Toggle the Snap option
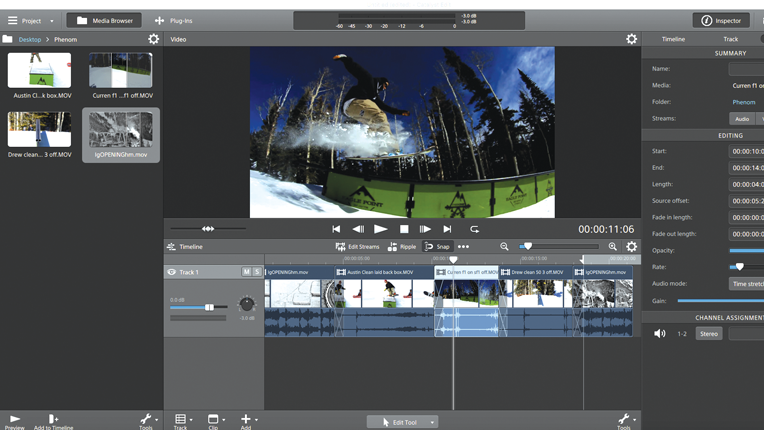The image size is (764, 430). (437, 247)
